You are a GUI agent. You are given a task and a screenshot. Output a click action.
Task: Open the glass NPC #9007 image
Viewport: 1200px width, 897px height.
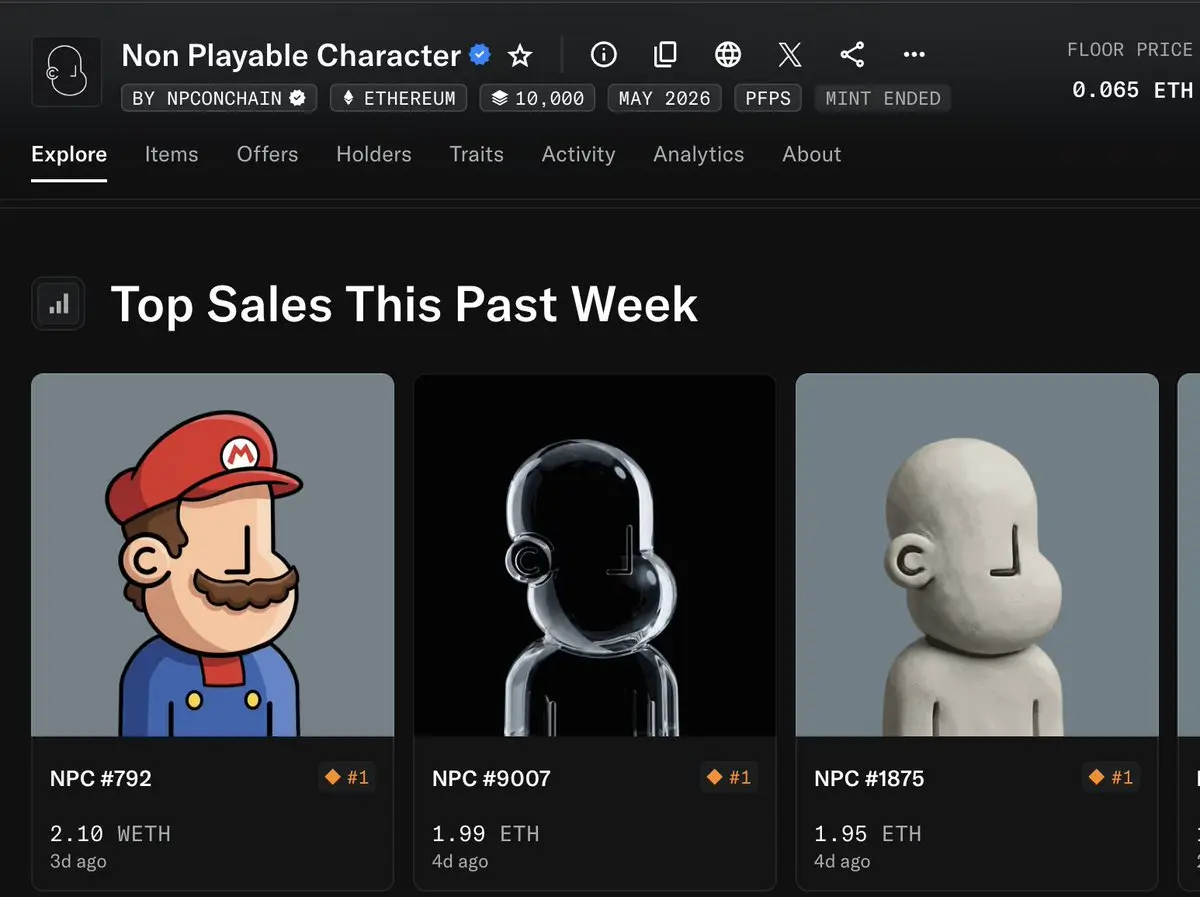click(x=595, y=555)
